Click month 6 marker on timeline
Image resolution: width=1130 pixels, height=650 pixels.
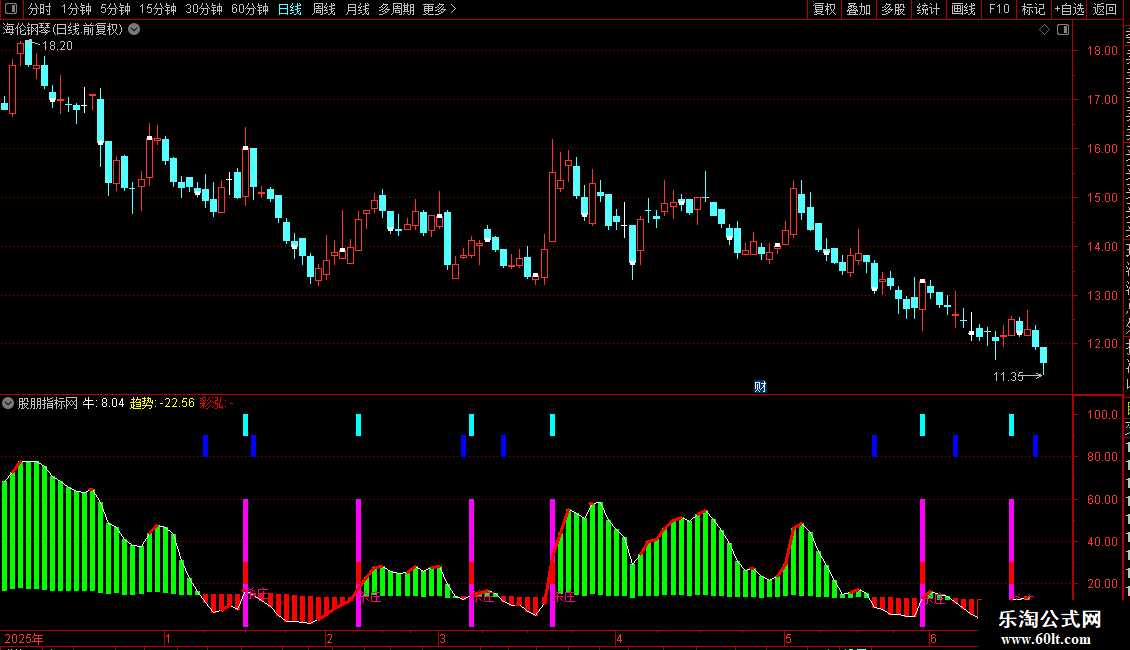pyautogui.click(x=933, y=638)
